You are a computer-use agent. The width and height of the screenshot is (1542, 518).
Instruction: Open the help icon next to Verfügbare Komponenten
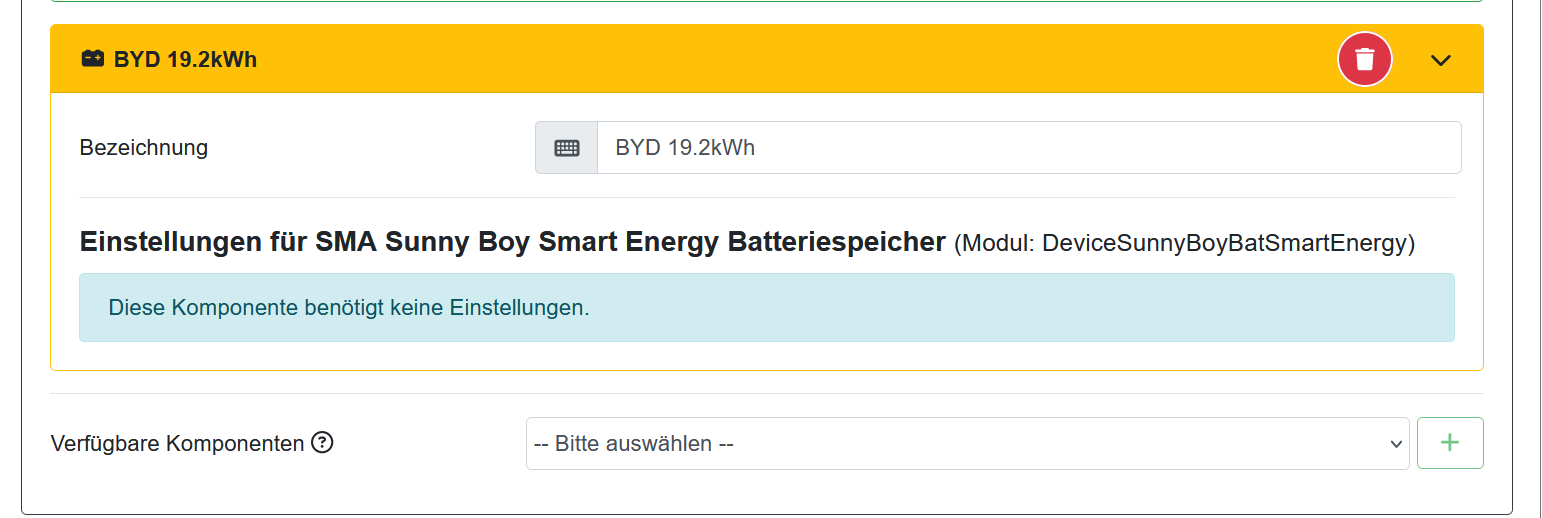[322, 442]
